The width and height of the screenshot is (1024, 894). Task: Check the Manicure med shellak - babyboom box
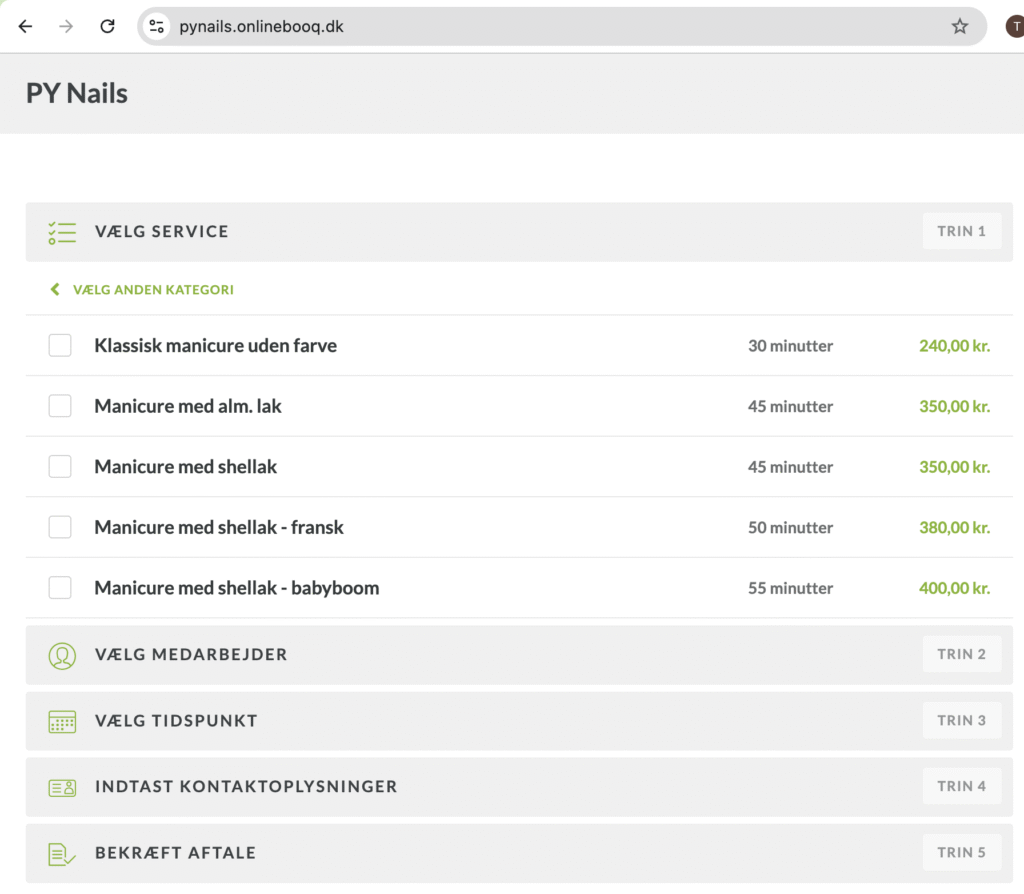(60, 588)
